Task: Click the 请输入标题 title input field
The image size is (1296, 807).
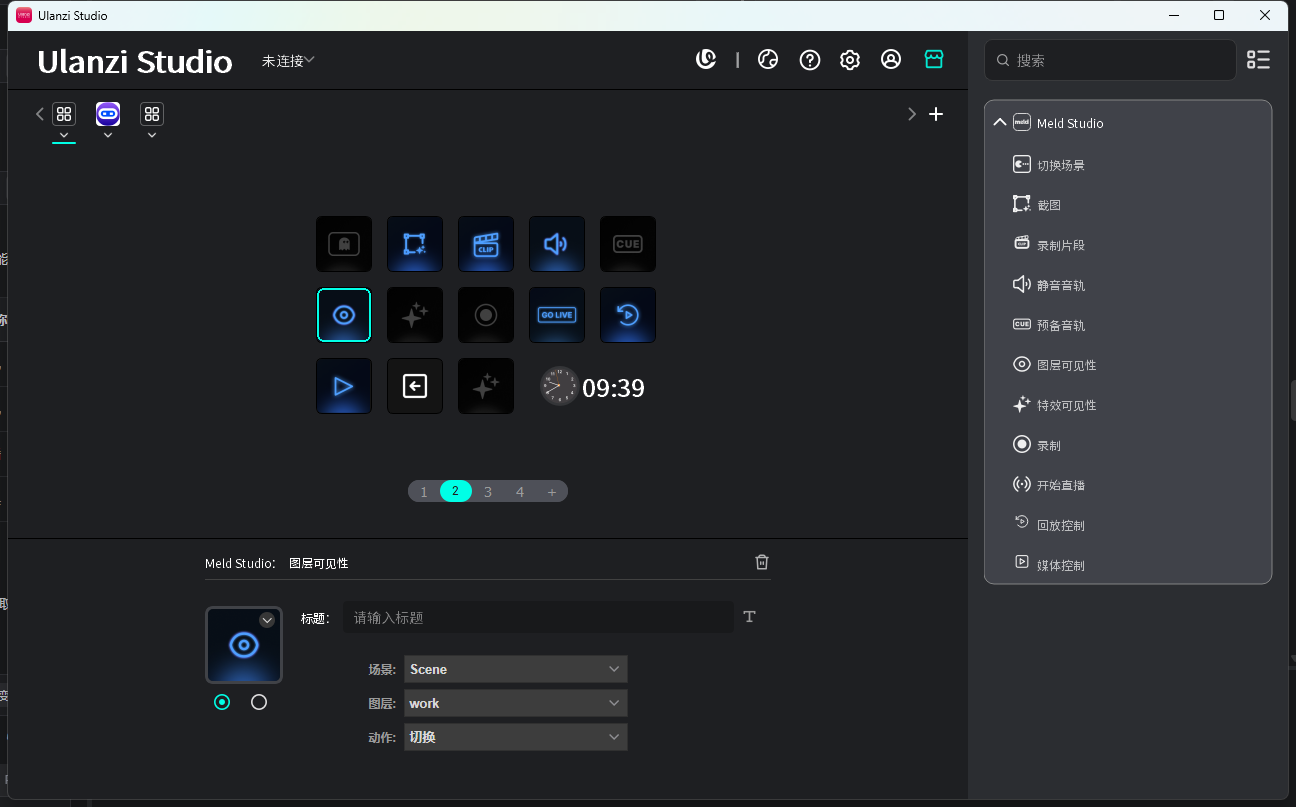Action: [538, 617]
